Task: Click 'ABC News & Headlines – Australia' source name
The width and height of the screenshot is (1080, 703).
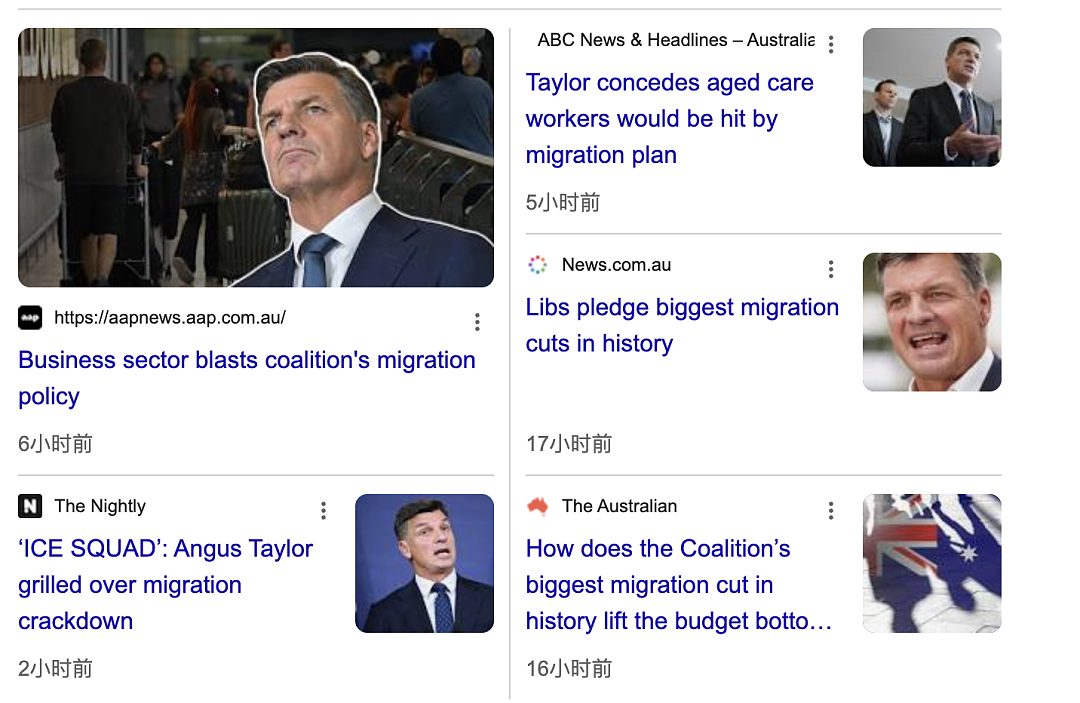Action: (676, 40)
